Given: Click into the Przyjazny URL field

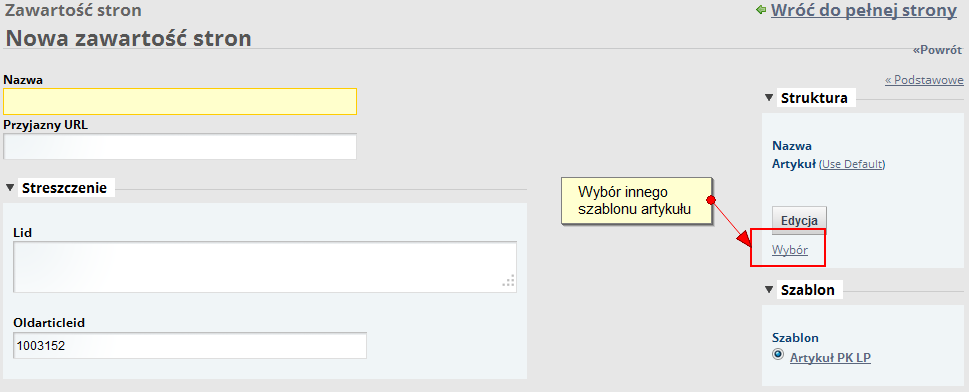Looking at the screenshot, I should tap(180, 147).
